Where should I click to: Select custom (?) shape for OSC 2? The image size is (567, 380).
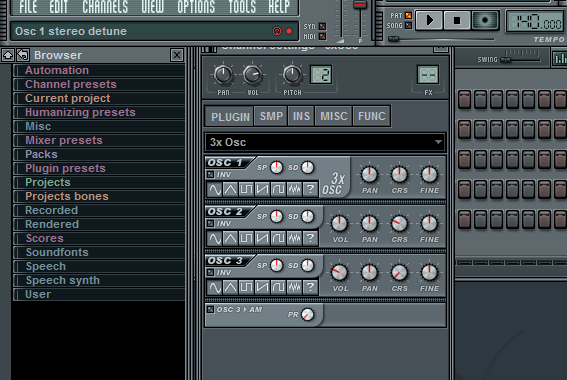310,238
